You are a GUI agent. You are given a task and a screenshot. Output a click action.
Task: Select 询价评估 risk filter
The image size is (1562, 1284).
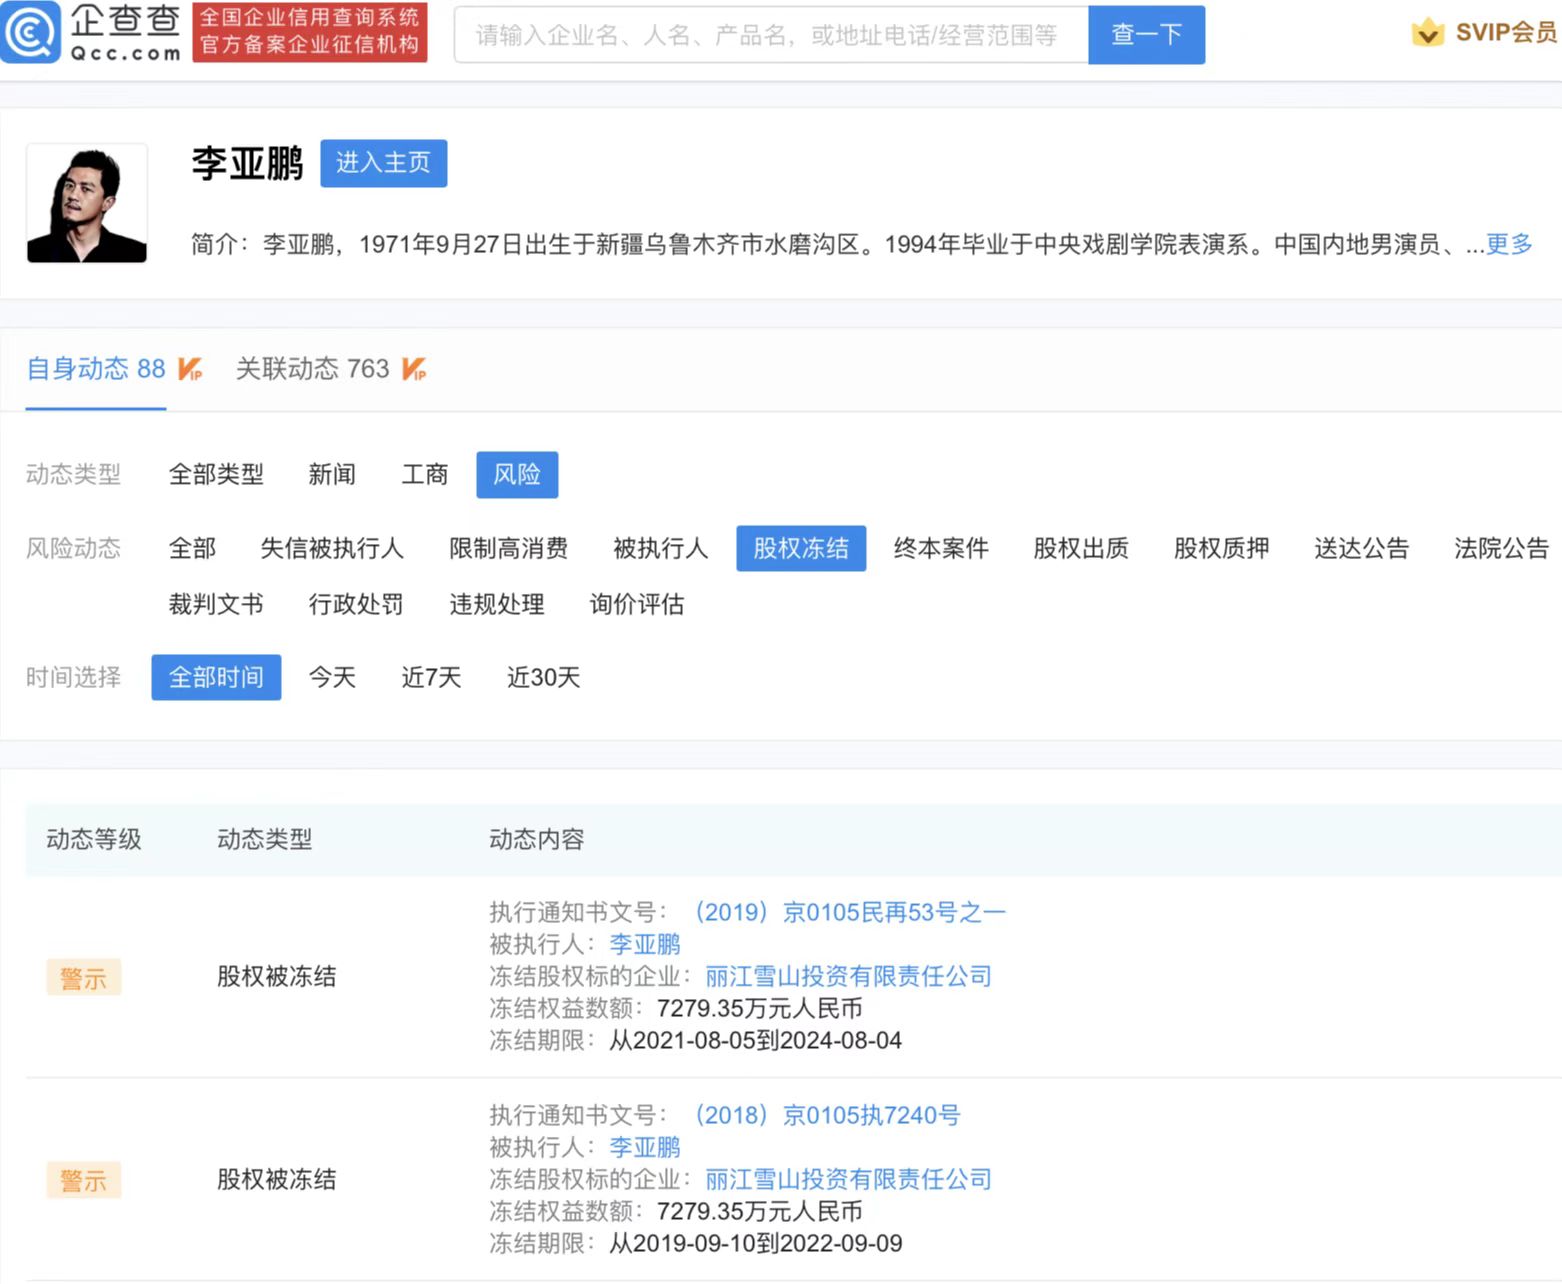point(637,604)
